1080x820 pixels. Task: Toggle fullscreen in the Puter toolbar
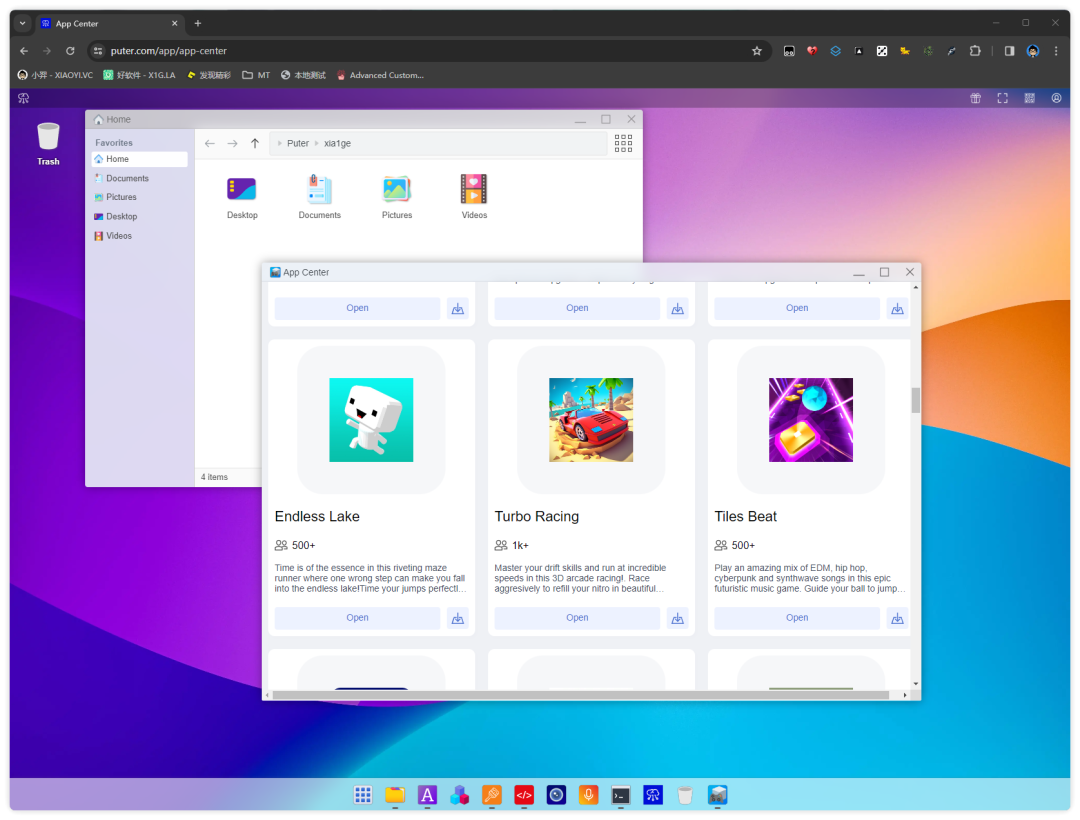coord(1002,98)
